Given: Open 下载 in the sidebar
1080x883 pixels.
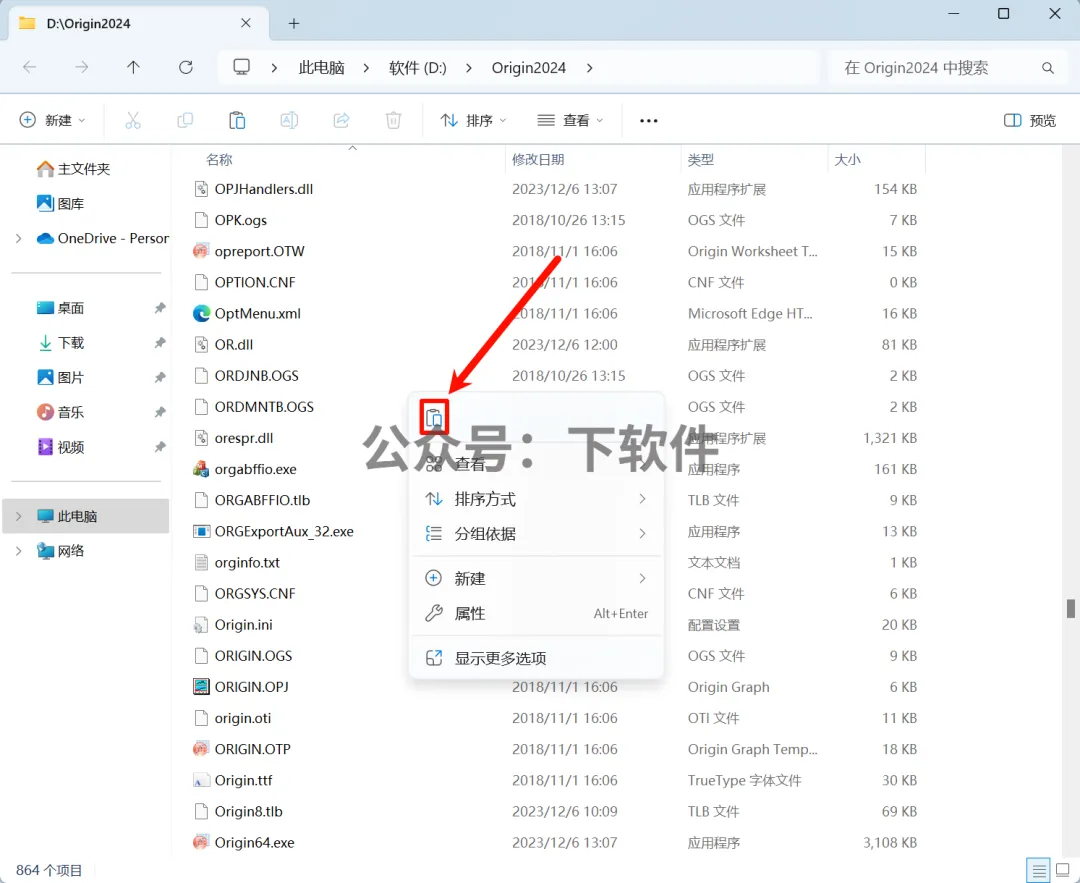Looking at the screenshot, I should click(x=61, y=342).
